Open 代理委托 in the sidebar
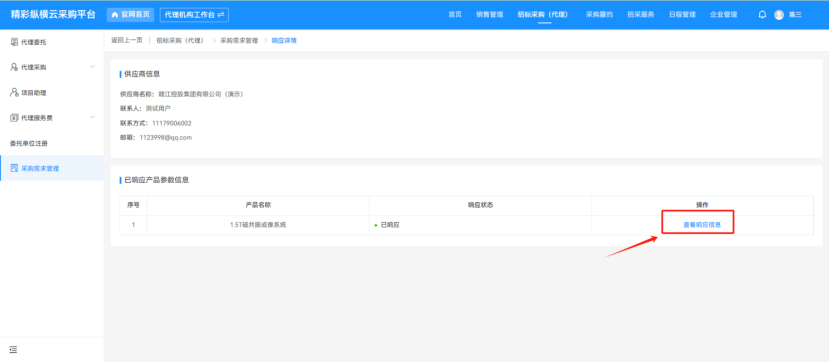Screen dimensions: 829x362 [x=52, y=42]
